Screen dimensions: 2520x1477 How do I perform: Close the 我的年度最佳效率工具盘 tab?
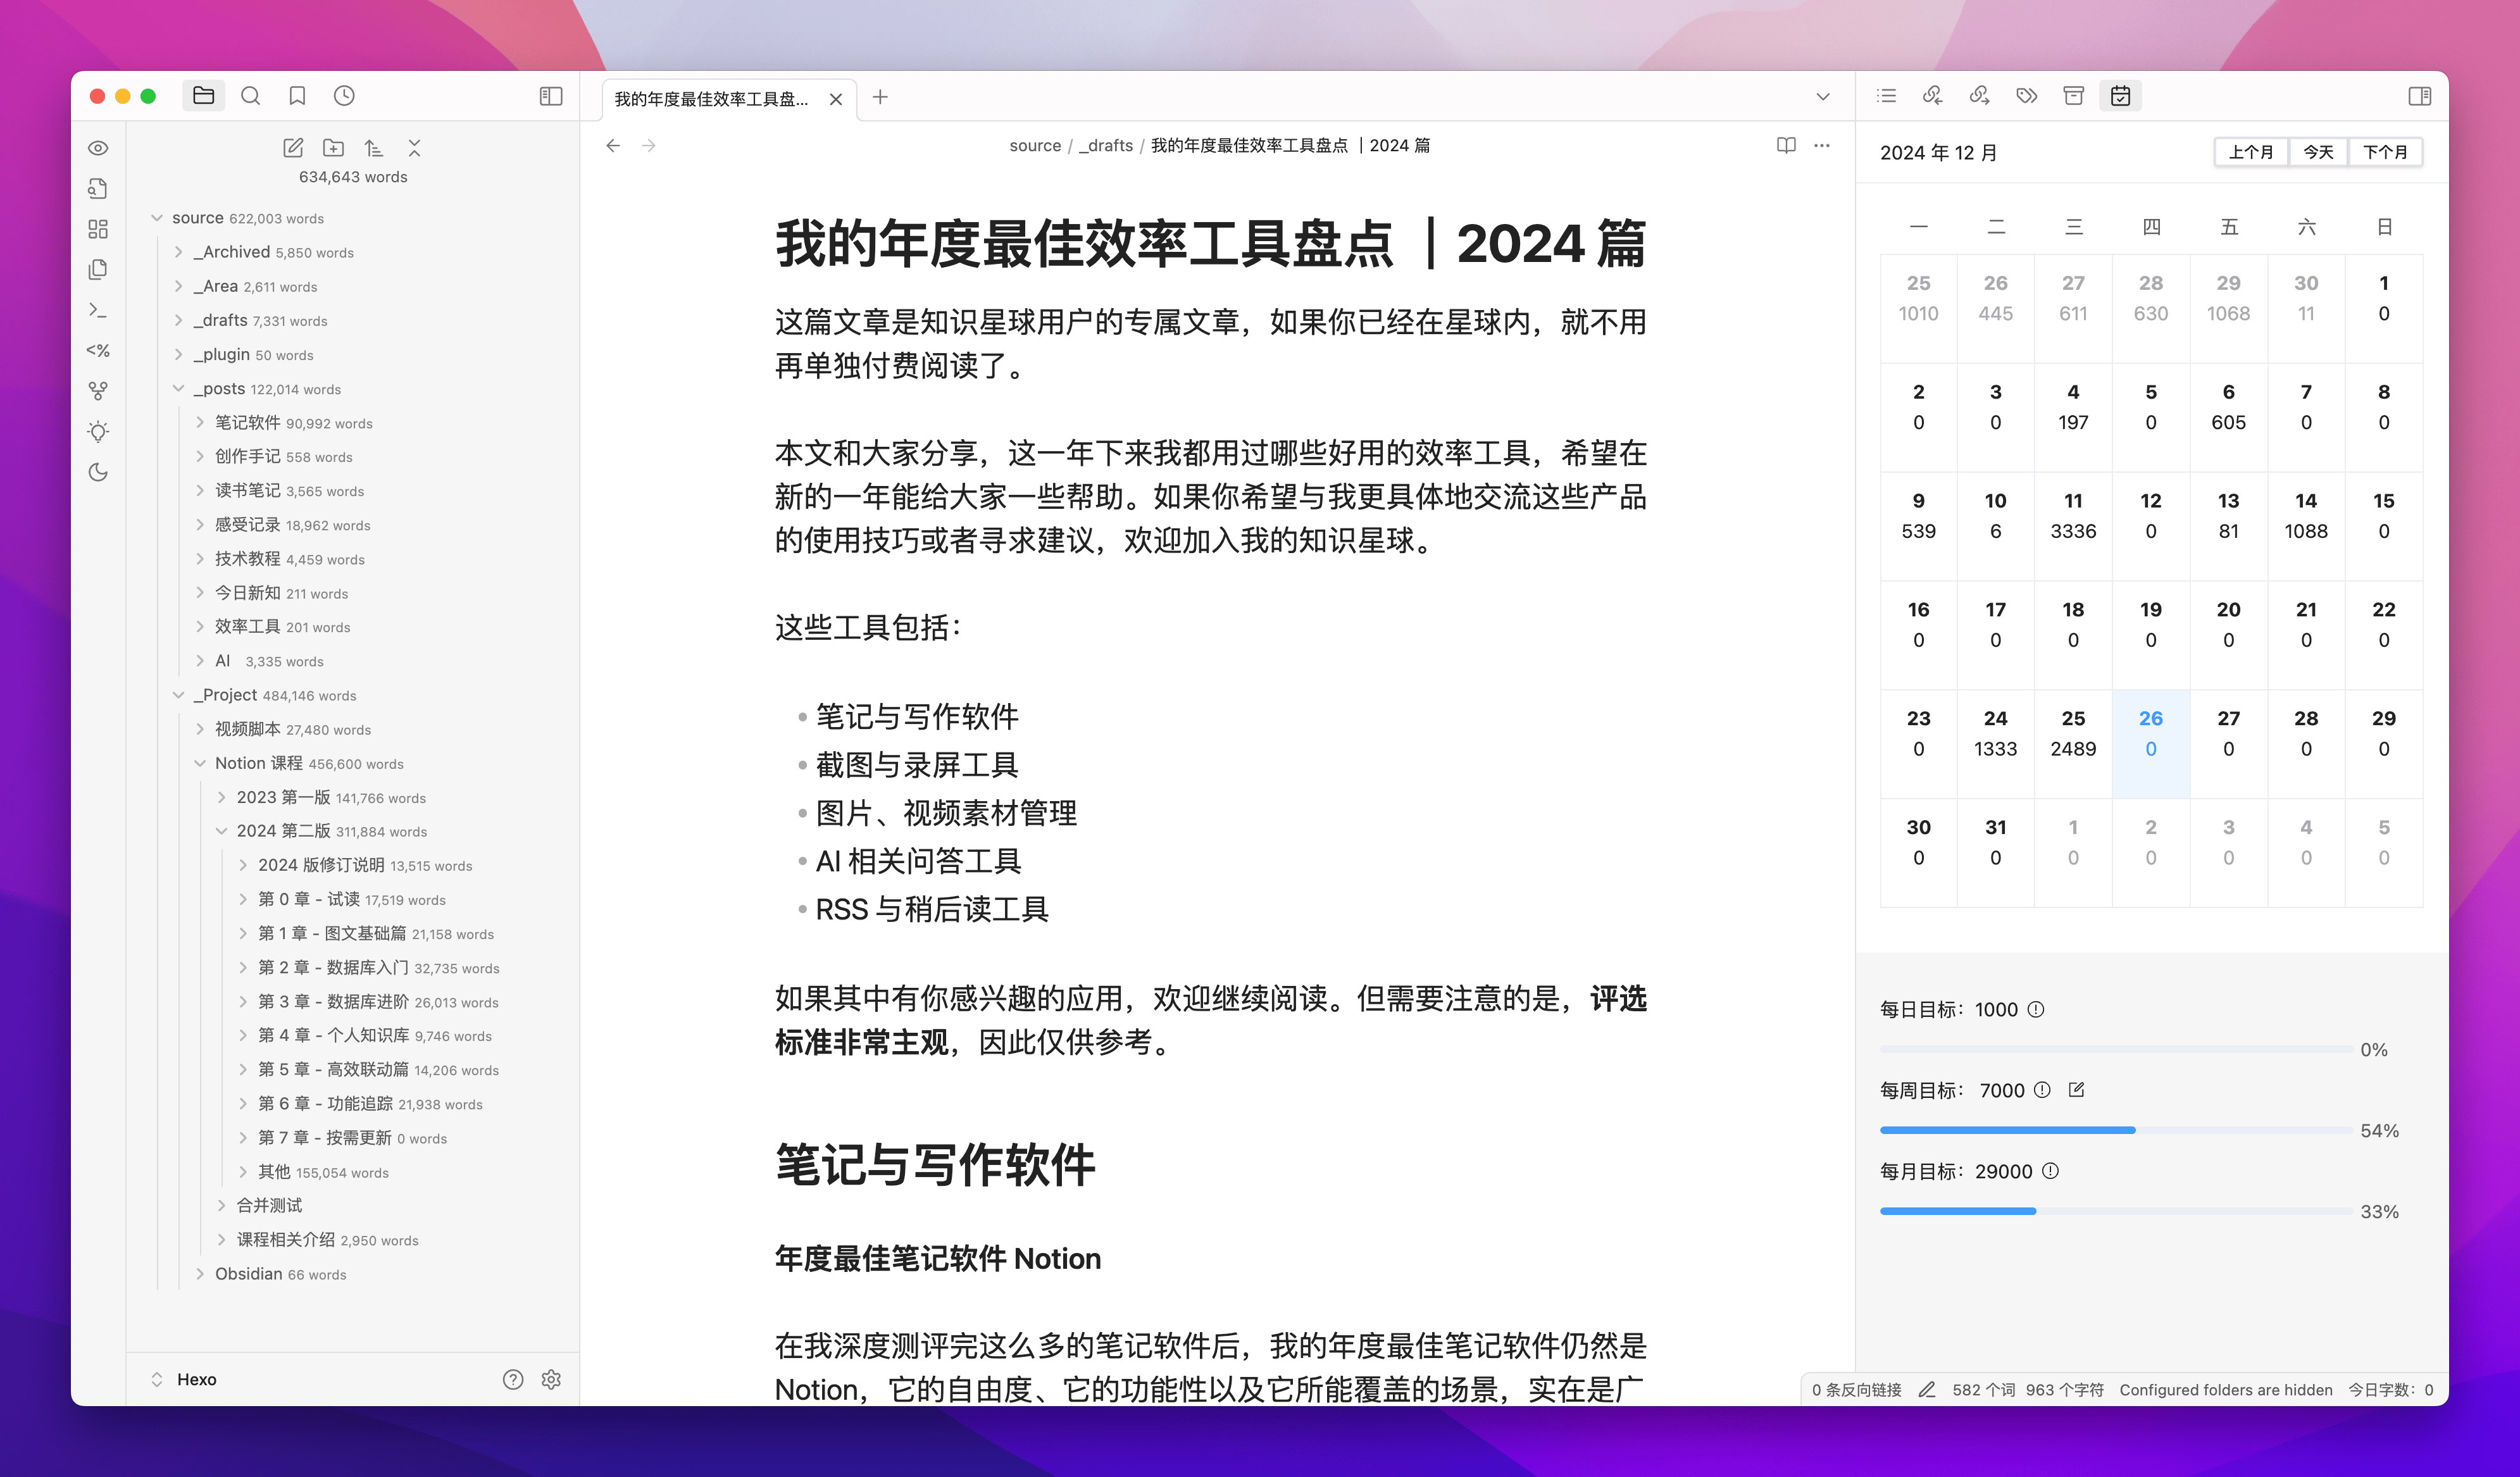pyautogui.click(x=836, y=99)
